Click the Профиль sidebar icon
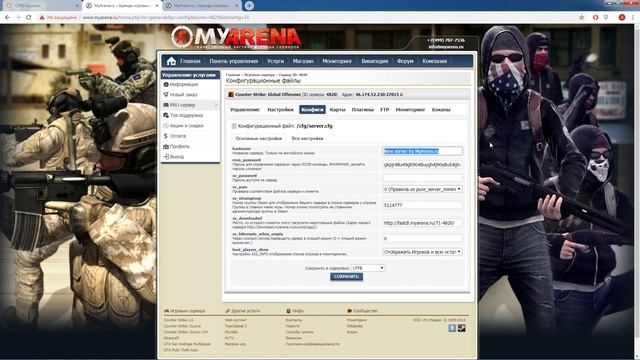The width and height of the screenshot is (640, 360). 166,146
